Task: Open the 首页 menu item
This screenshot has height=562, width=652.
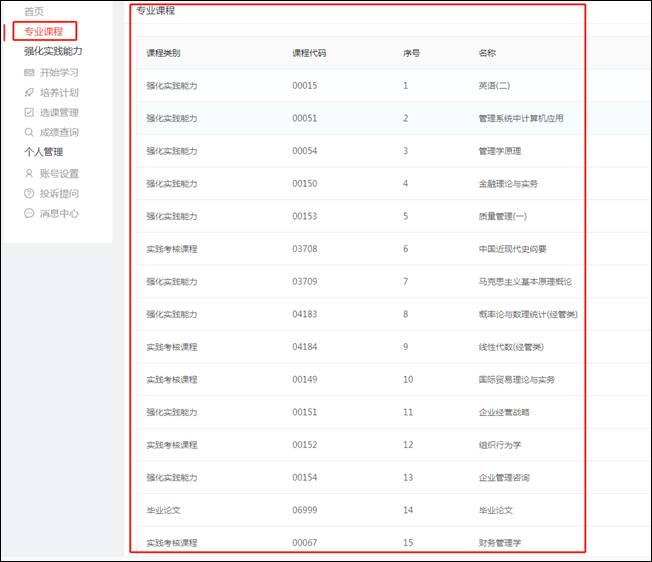Action: 34,11
